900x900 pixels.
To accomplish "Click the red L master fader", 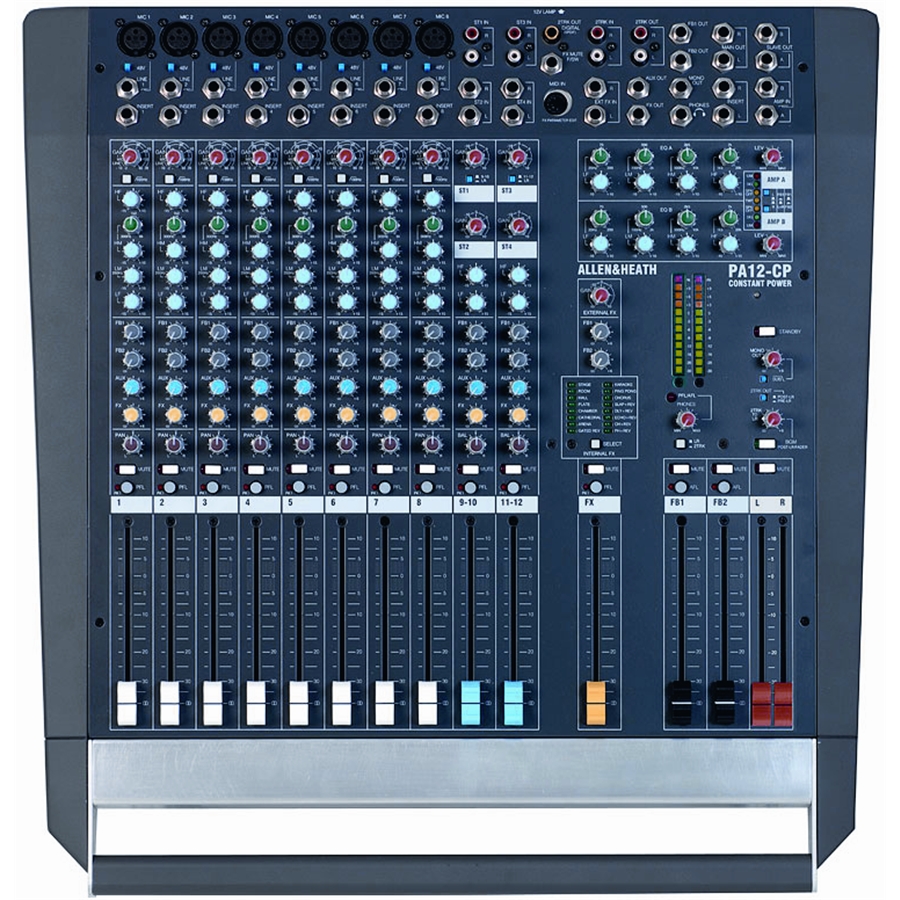I will [761, 703].
